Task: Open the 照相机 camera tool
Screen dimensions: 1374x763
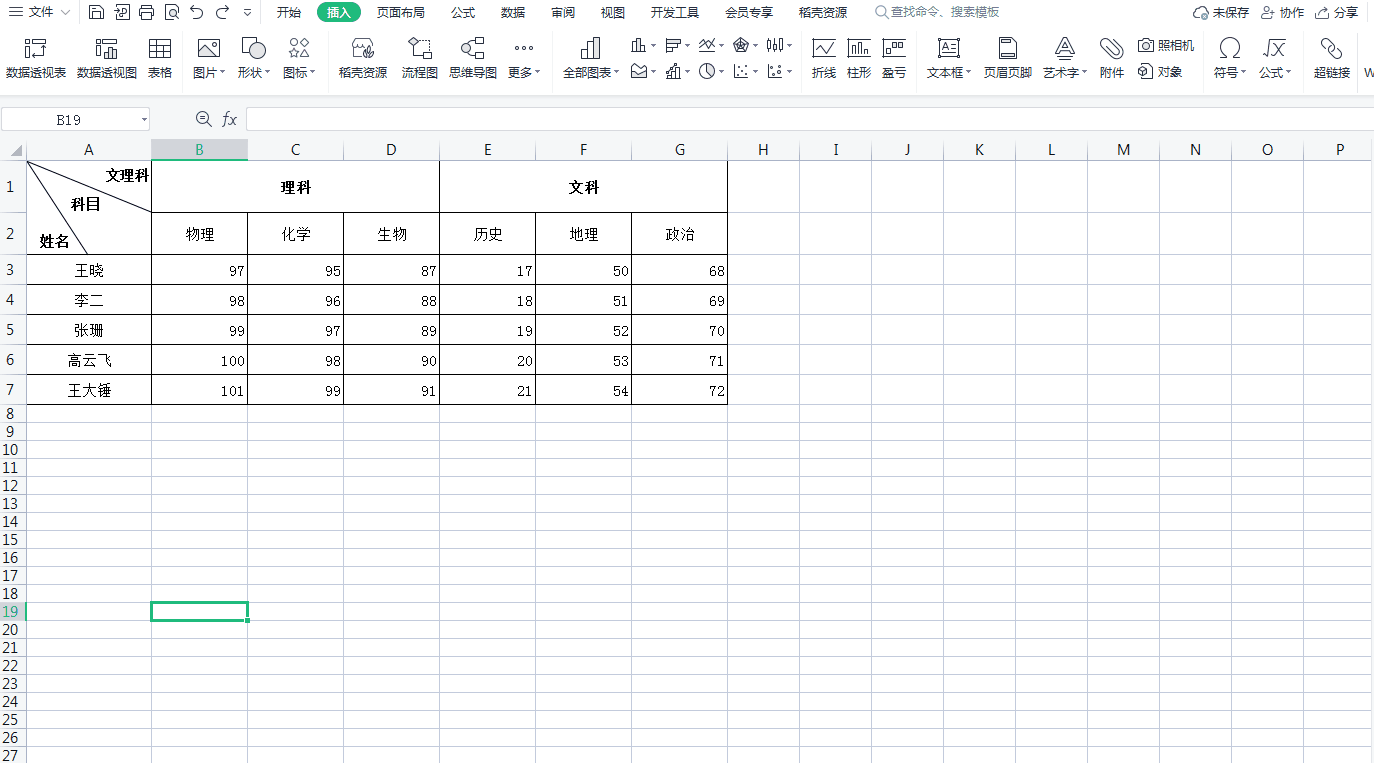Action: [1166, 46]
